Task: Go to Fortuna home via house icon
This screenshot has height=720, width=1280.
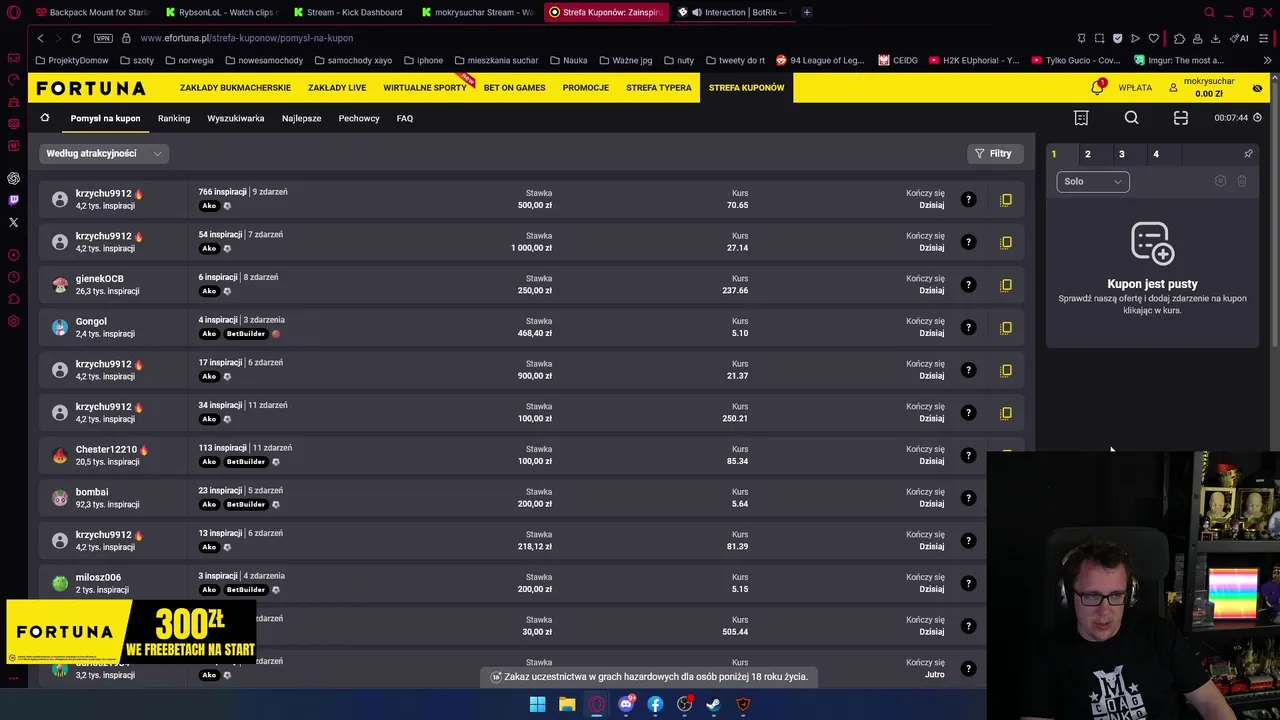Action: (45, 118)
